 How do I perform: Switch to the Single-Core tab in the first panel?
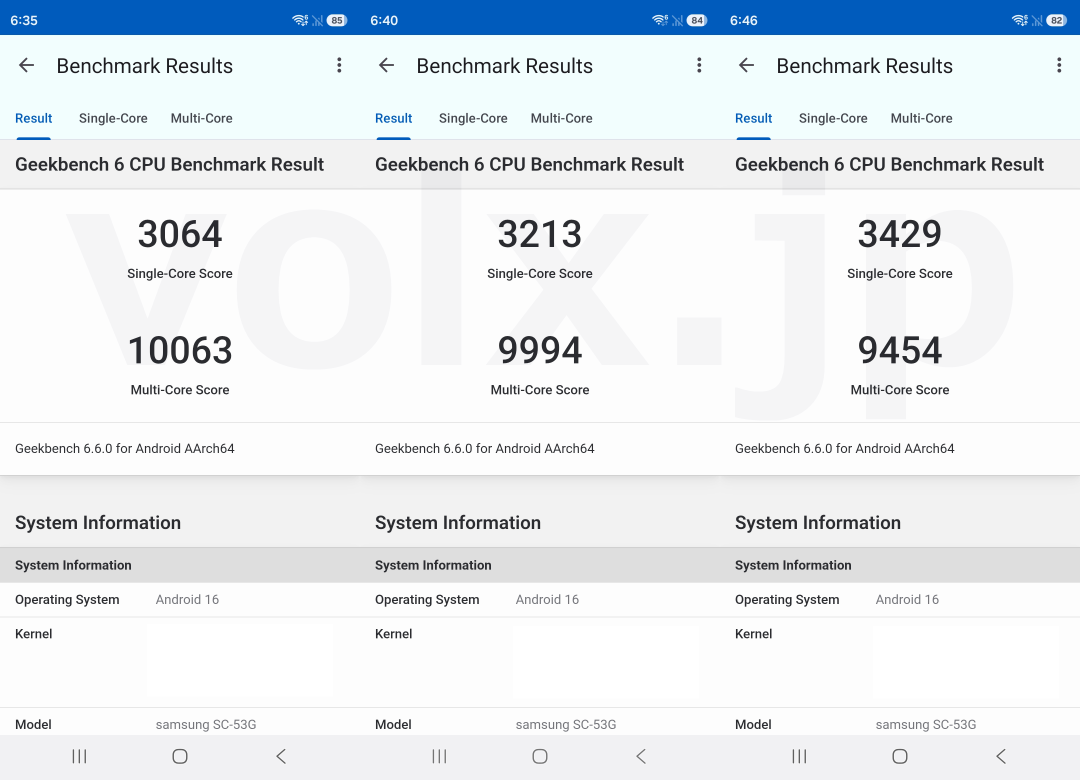[113, 118]
